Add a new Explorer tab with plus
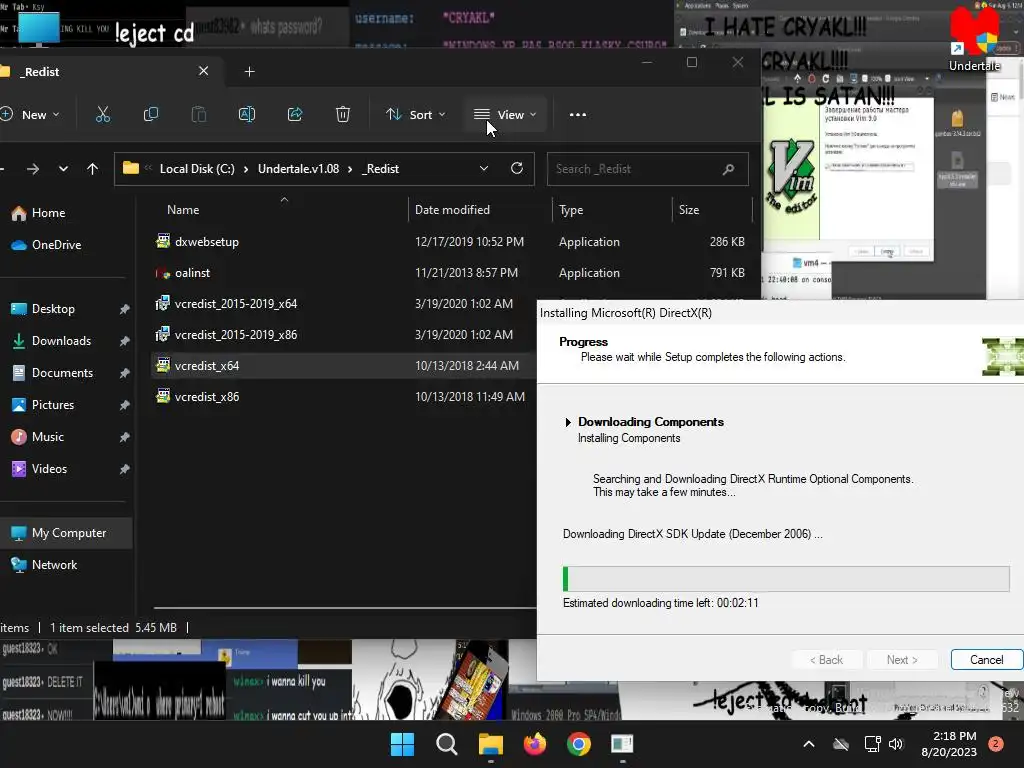 pos(249,72)
